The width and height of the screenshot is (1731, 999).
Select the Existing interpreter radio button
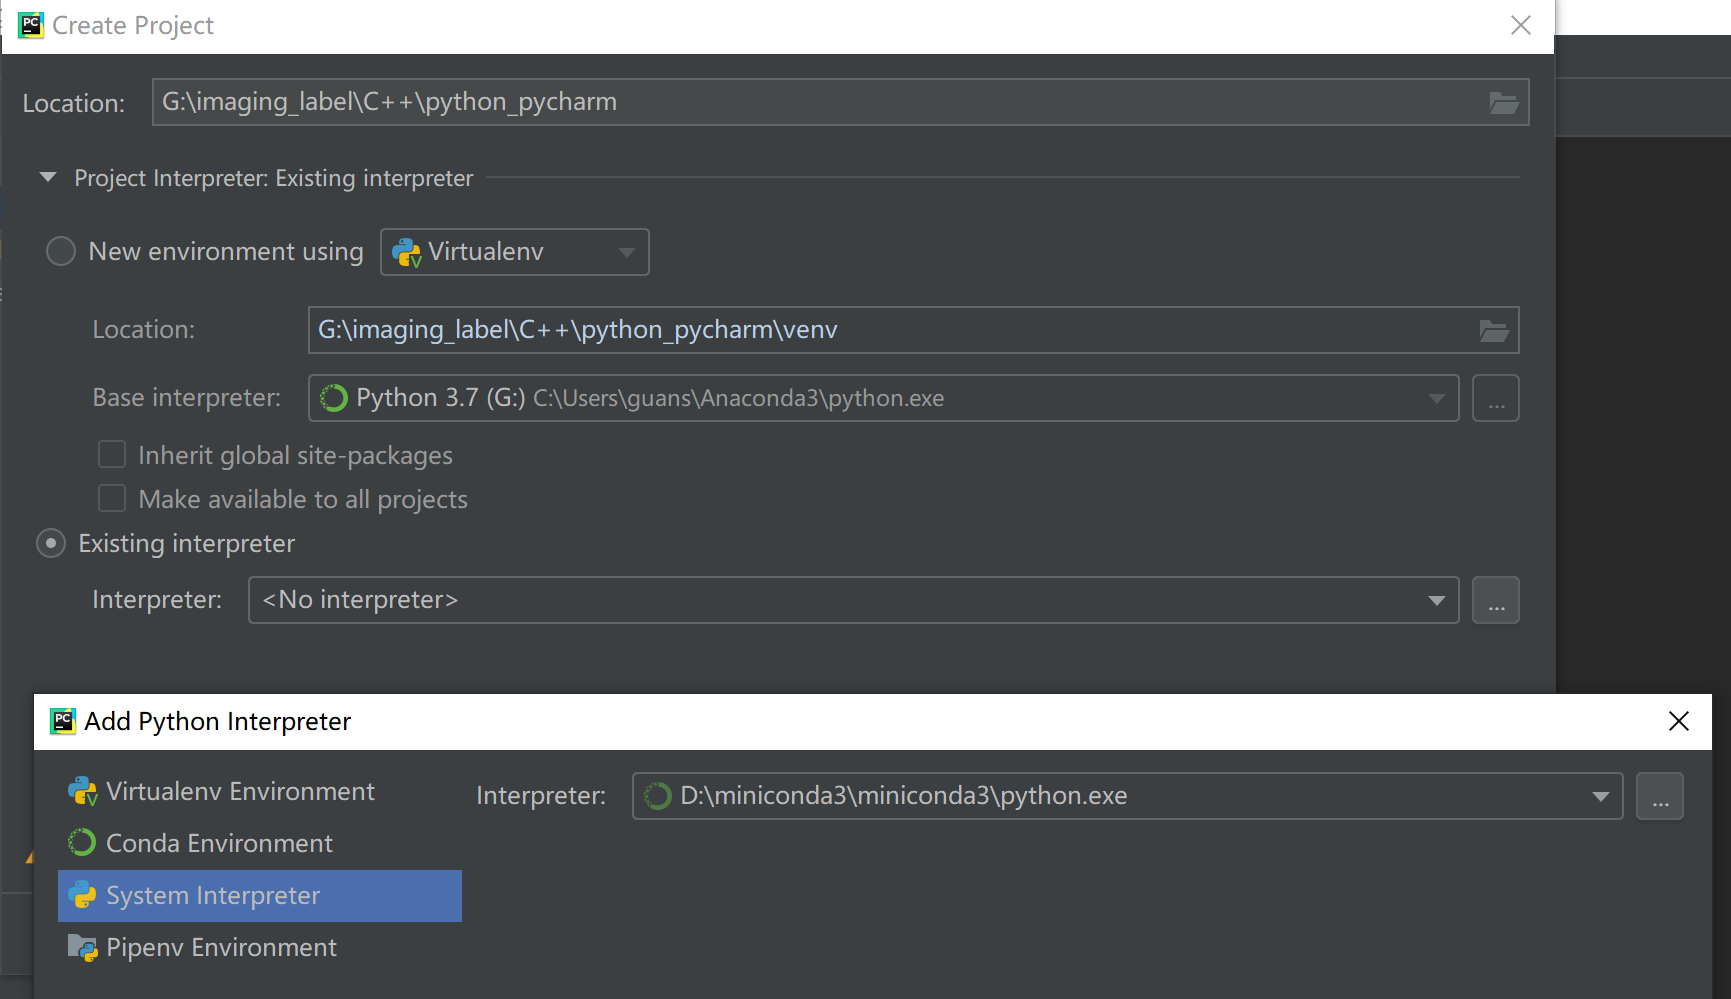[51, 543]
